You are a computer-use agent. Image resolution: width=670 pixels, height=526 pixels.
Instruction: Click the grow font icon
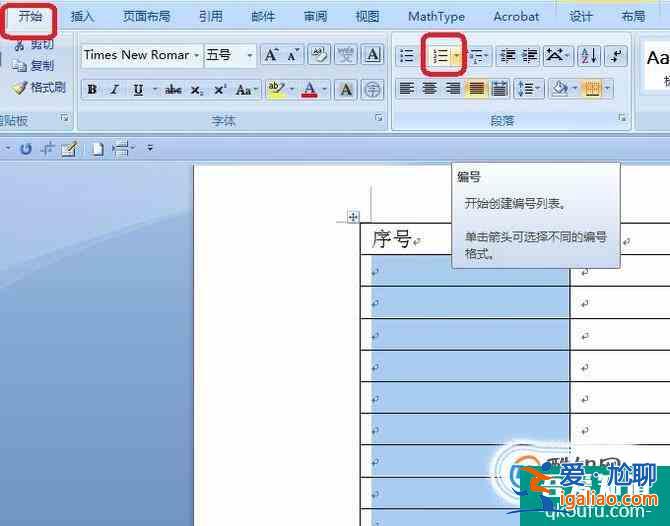pyautogui.click(x=271, y=56)
